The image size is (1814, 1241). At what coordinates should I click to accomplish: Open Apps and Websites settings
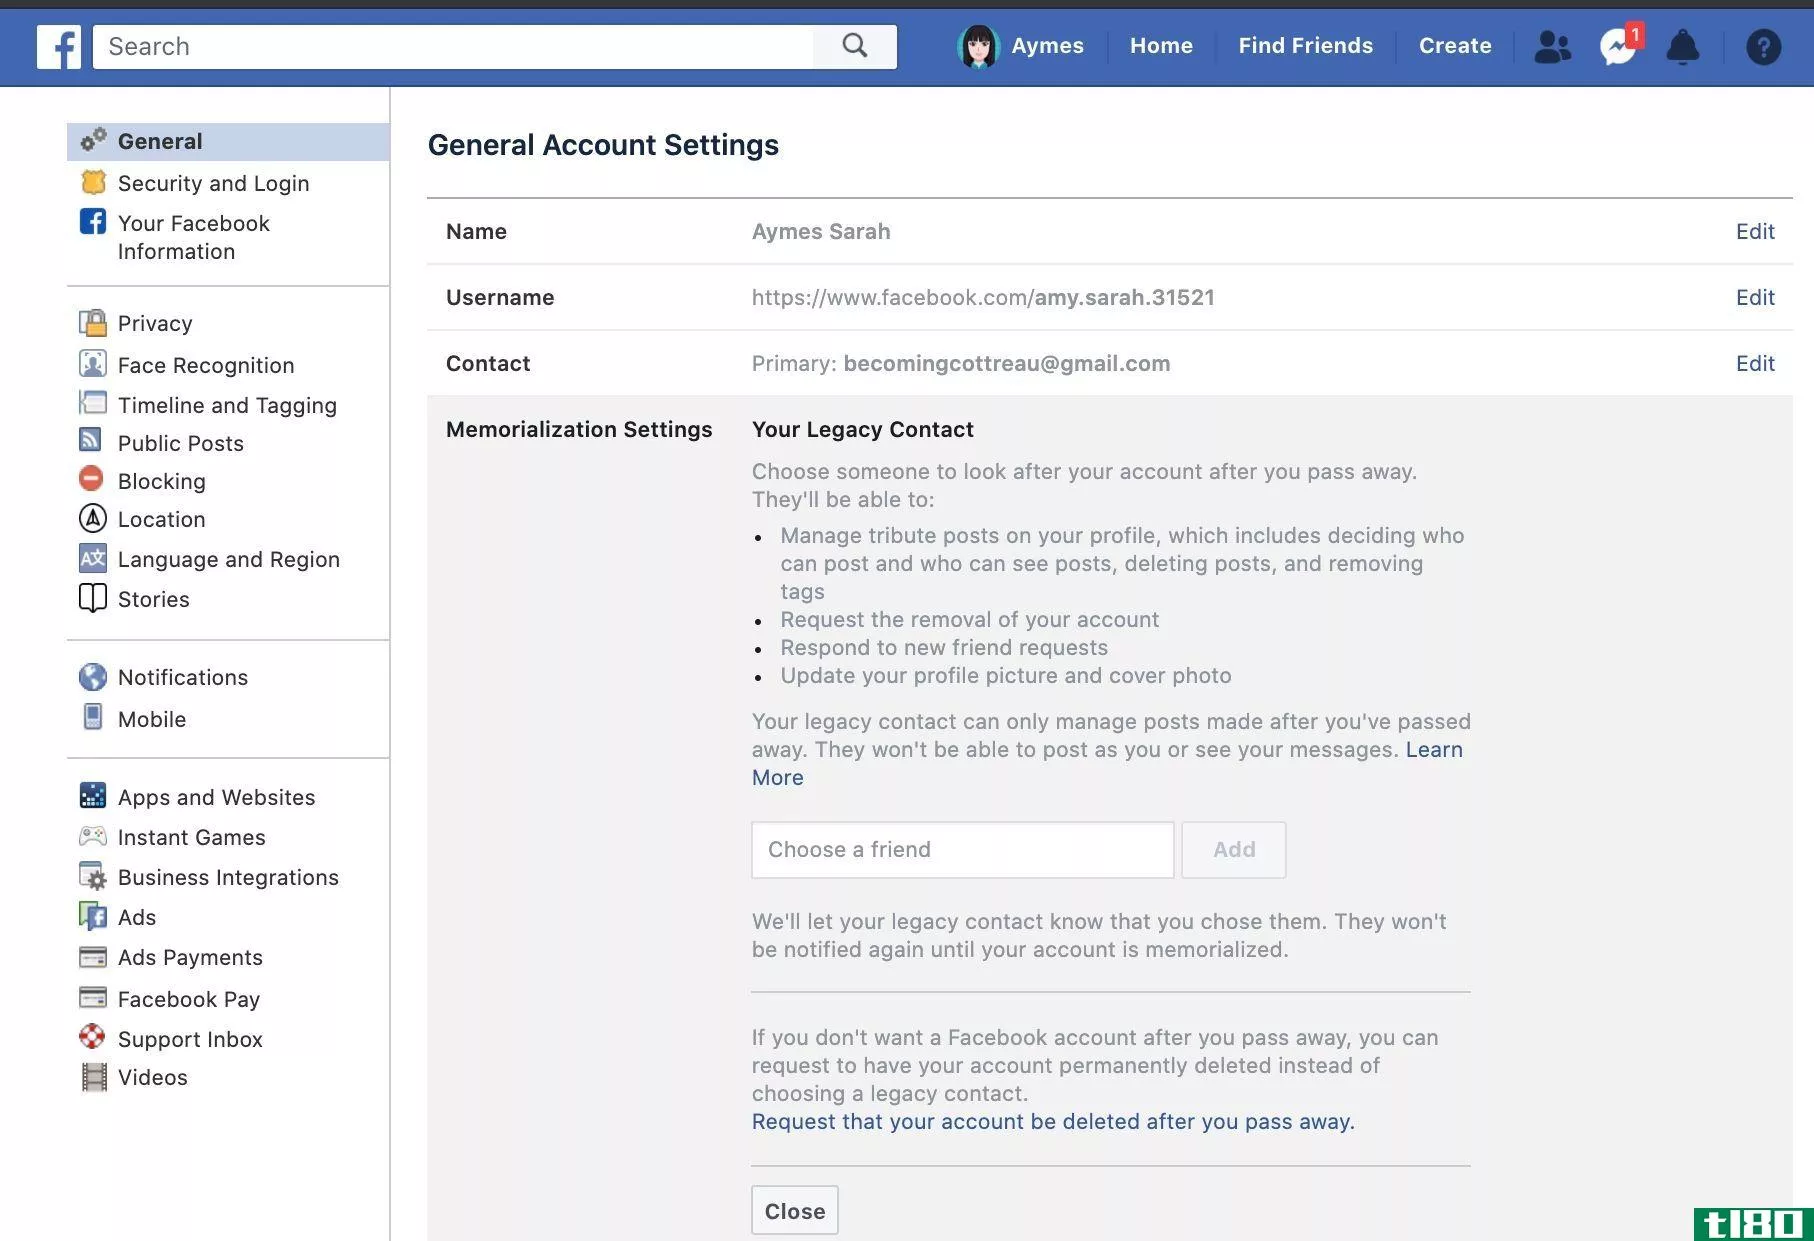coord(216,797)
